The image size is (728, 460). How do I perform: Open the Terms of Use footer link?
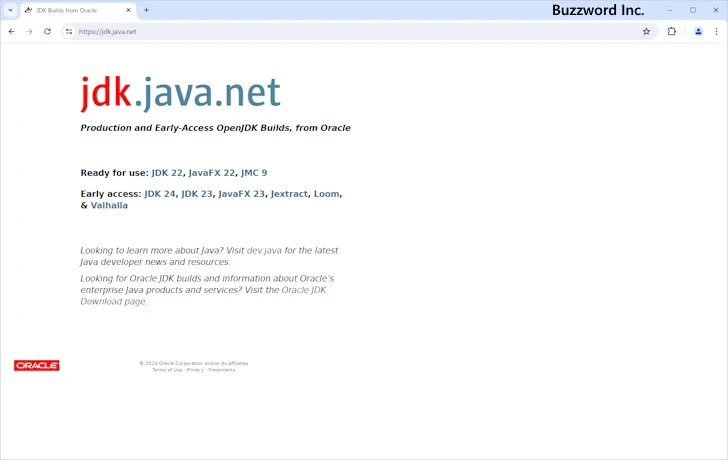[167, 370]
